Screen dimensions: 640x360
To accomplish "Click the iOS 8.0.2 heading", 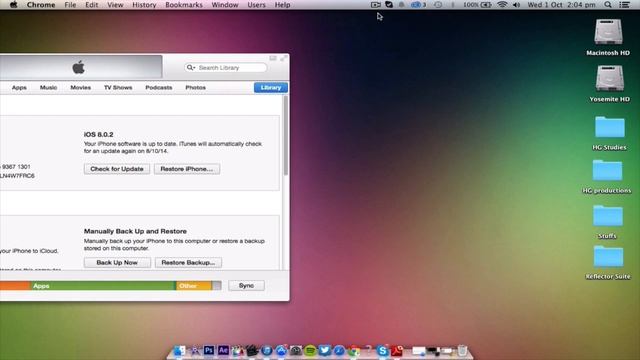I will (x=98, y=135).
